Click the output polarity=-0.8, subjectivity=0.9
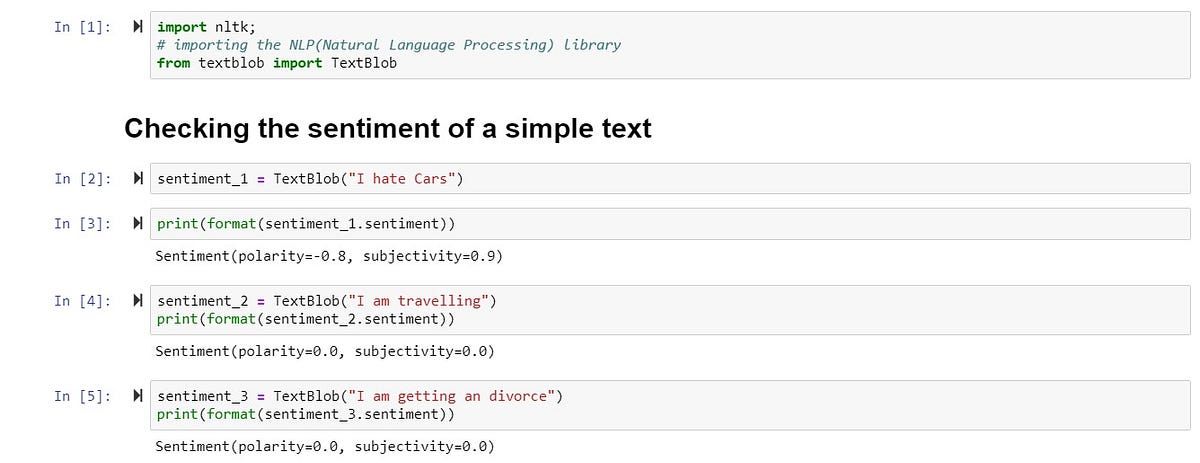Image resolution: width=1200 pixels, height=463 pixels. [x=328, y=256]
